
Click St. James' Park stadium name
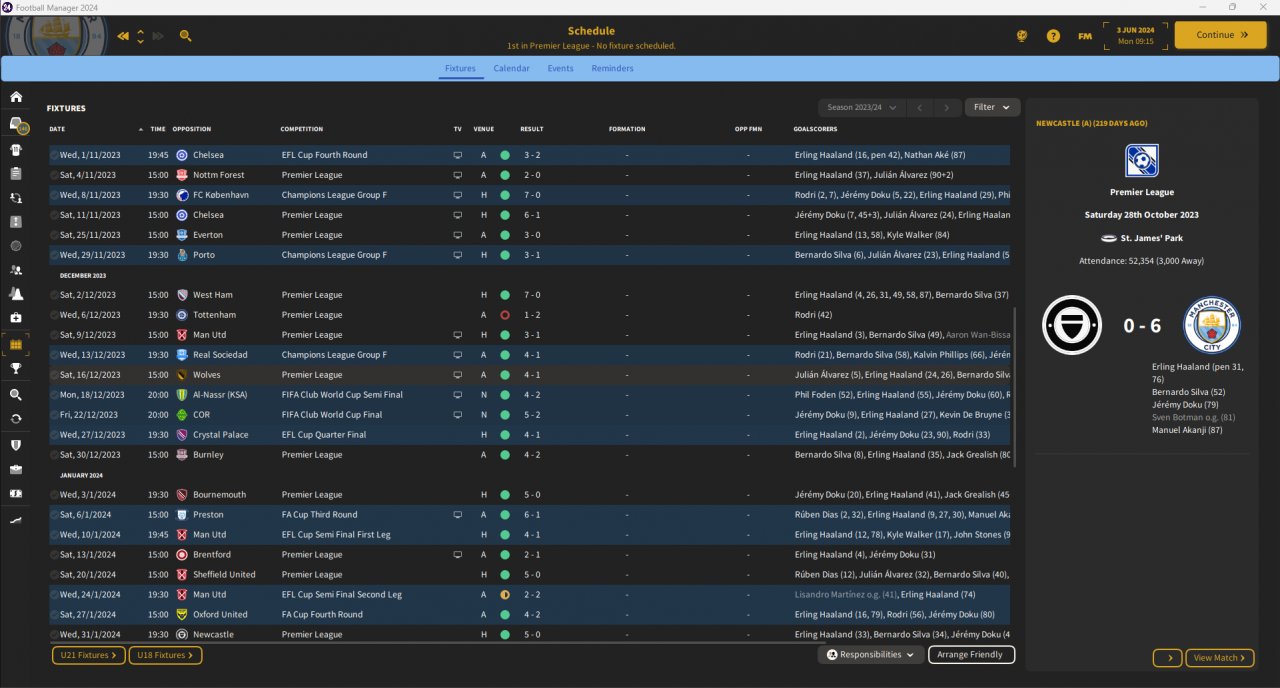pyautogui.click(x=1150, y=238)
